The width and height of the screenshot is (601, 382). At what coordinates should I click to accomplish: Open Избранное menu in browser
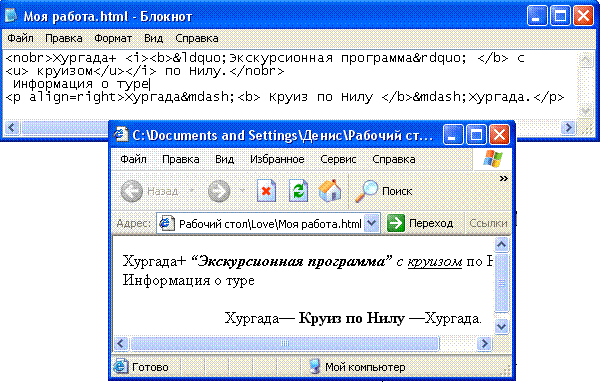tap(277, 159)
